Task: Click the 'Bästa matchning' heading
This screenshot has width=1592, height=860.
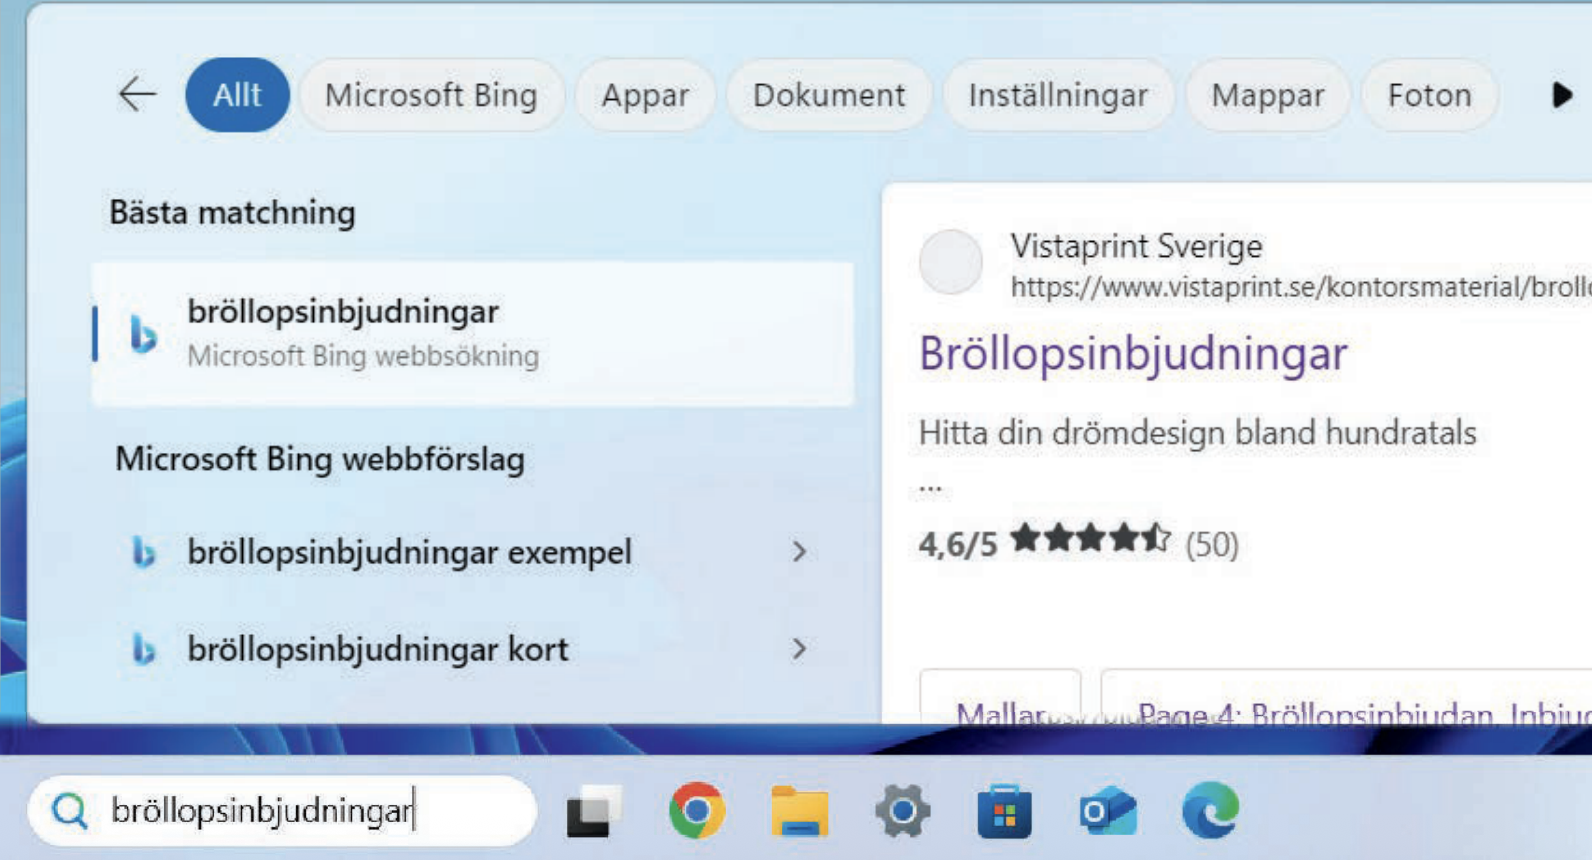Action: click(x=232, y=213)
